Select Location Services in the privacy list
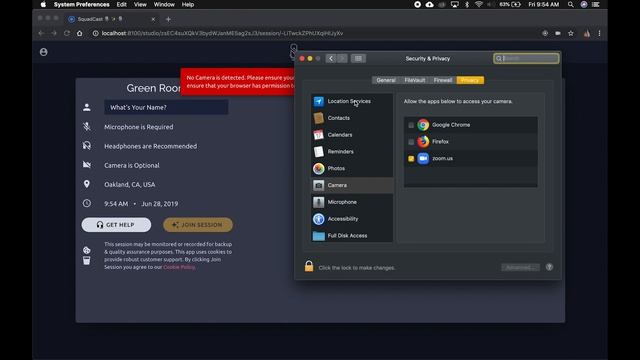 coord(352,101)
